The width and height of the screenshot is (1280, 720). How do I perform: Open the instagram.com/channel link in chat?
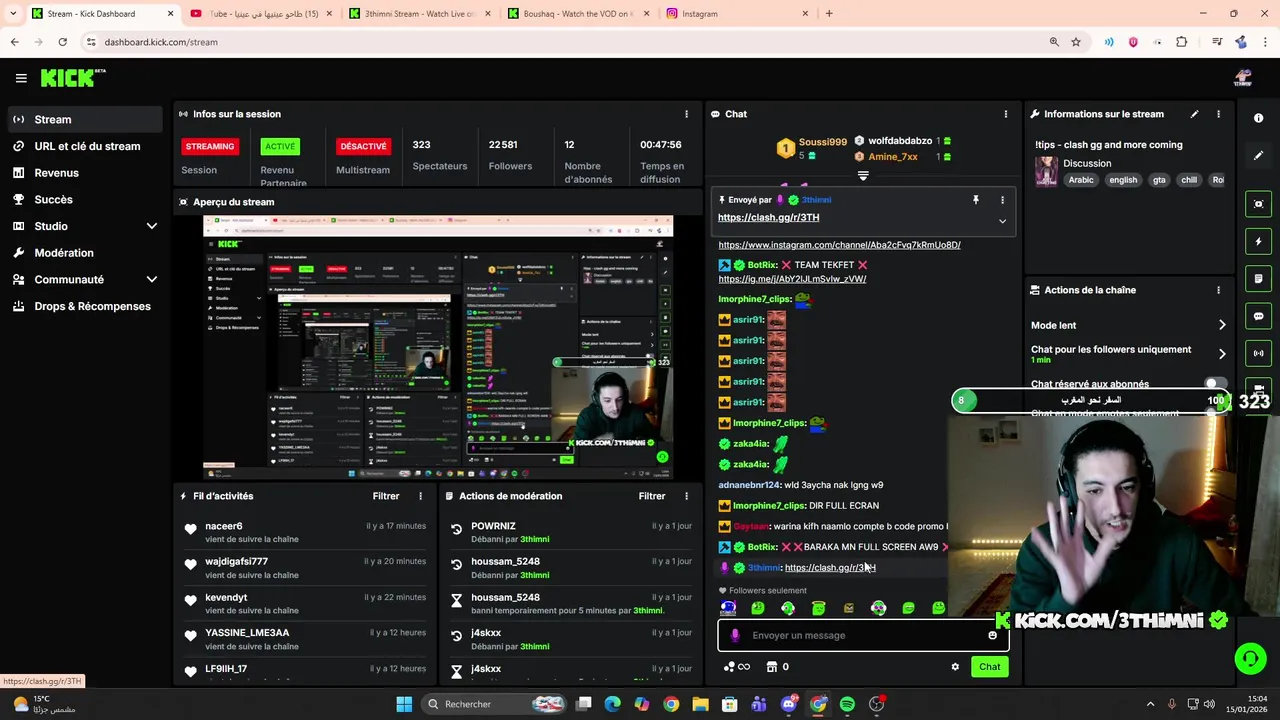point(839,245)
